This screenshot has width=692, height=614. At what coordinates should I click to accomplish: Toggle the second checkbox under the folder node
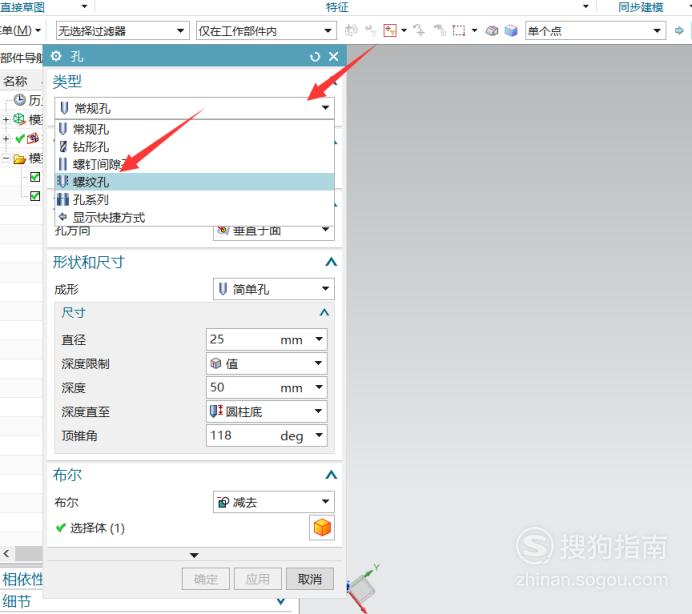coord(35,196)
